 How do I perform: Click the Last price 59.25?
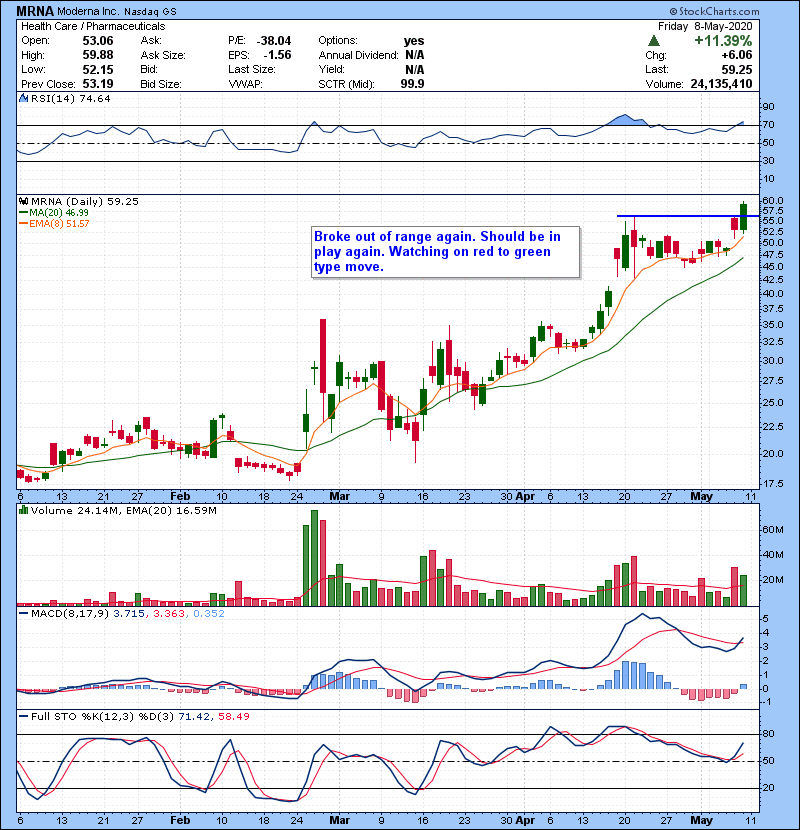pyautogui.click(x=736, y=69)
